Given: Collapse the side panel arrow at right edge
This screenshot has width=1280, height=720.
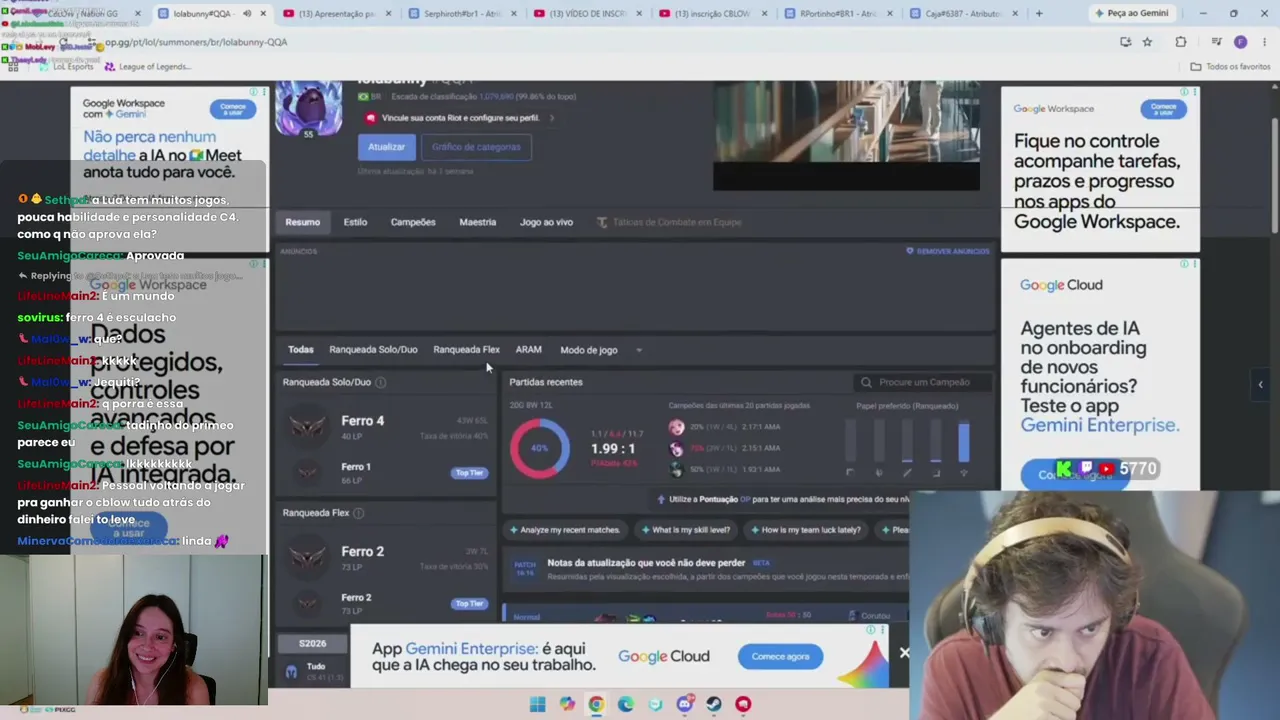Looking at the screenshot, I should tap(1260, 384).
